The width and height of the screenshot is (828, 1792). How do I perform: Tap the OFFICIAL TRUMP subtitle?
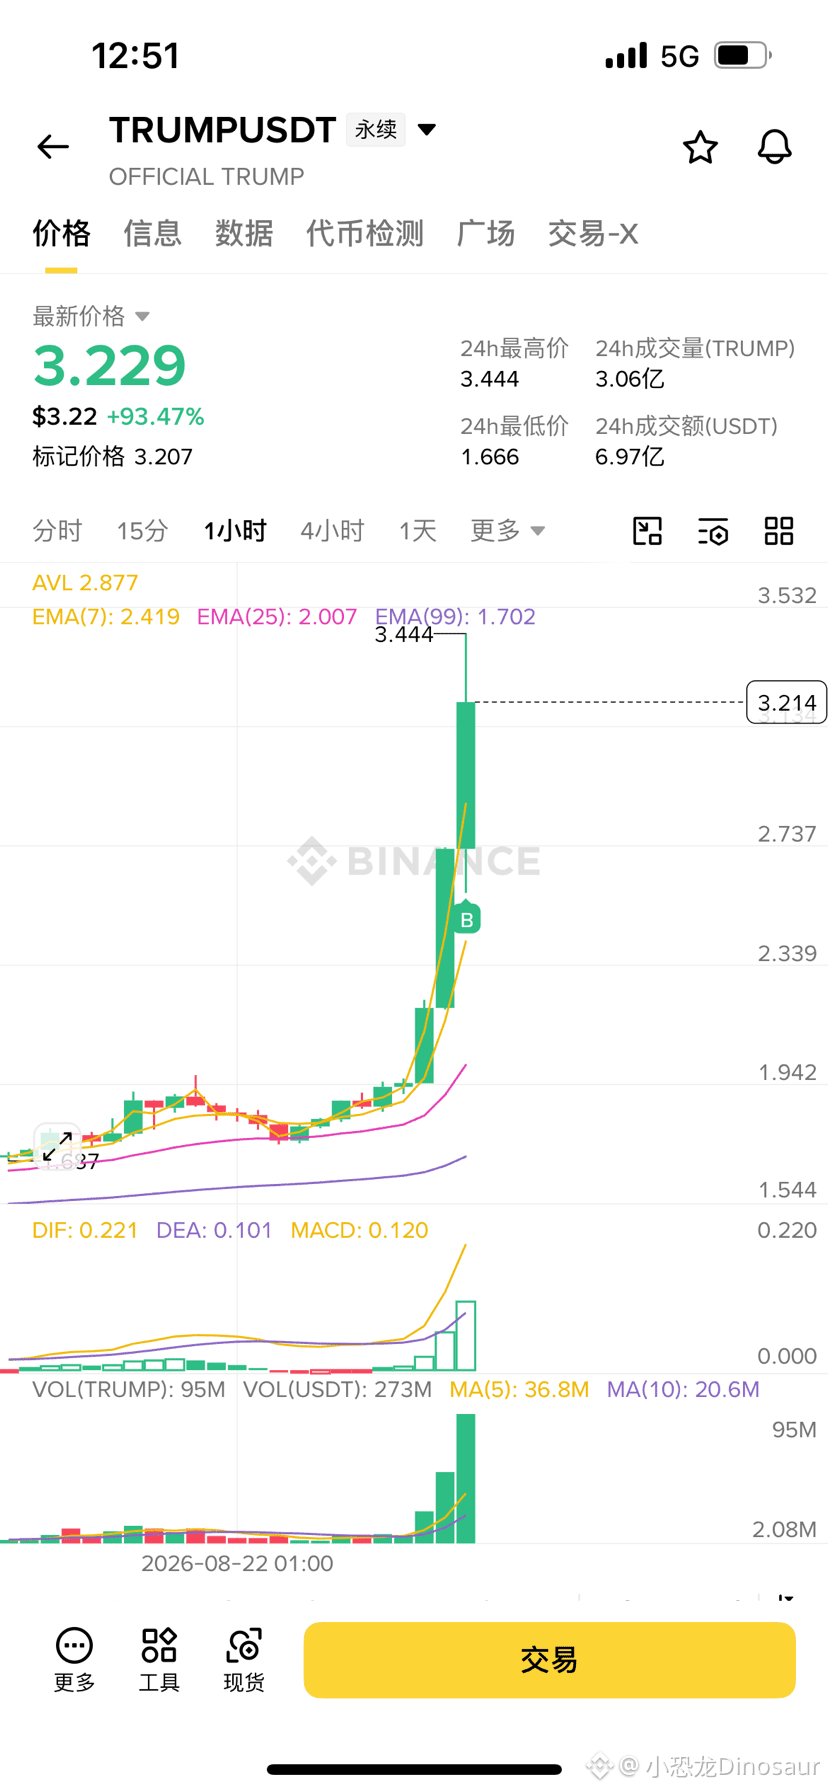[206, 176]
